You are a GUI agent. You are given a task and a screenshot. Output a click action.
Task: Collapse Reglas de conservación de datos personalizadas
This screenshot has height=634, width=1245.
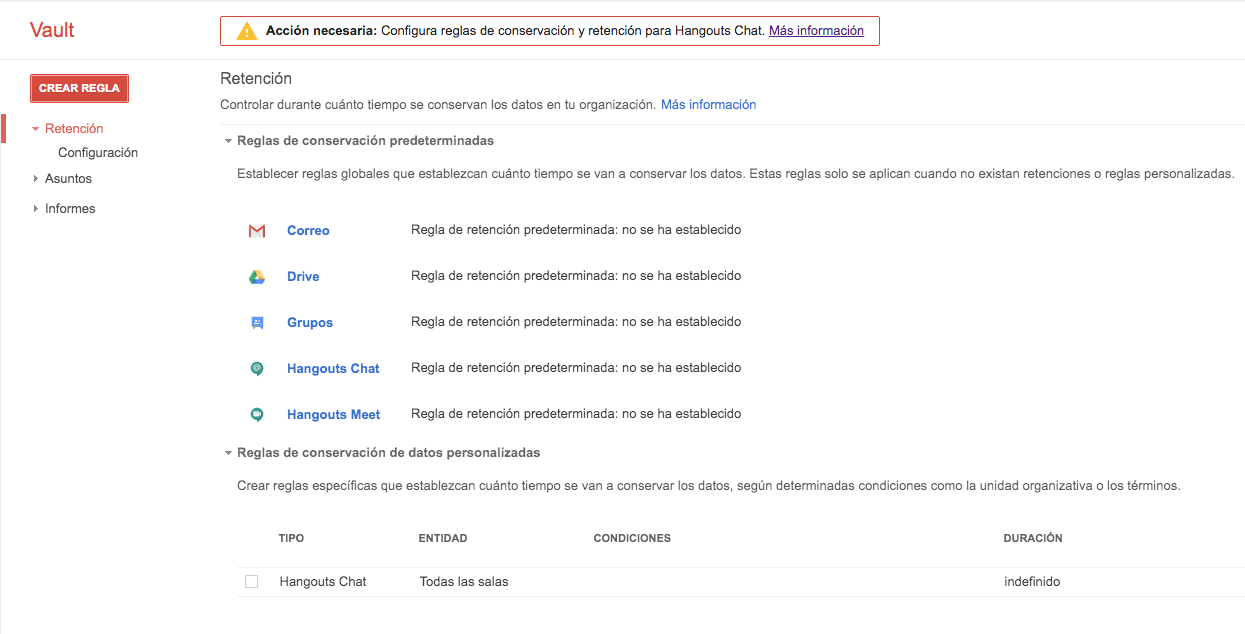pos(228,453)
